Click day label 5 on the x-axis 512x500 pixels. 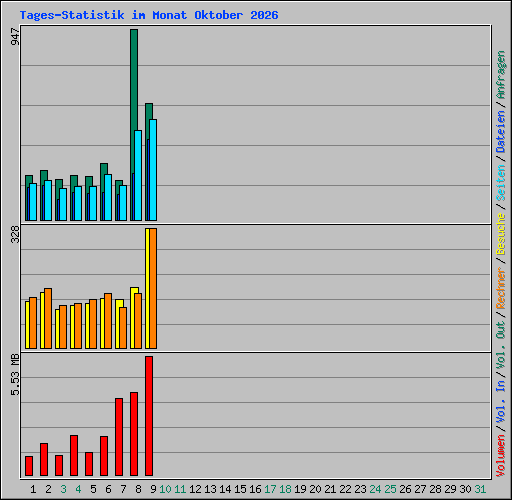[x=93, y=489]
